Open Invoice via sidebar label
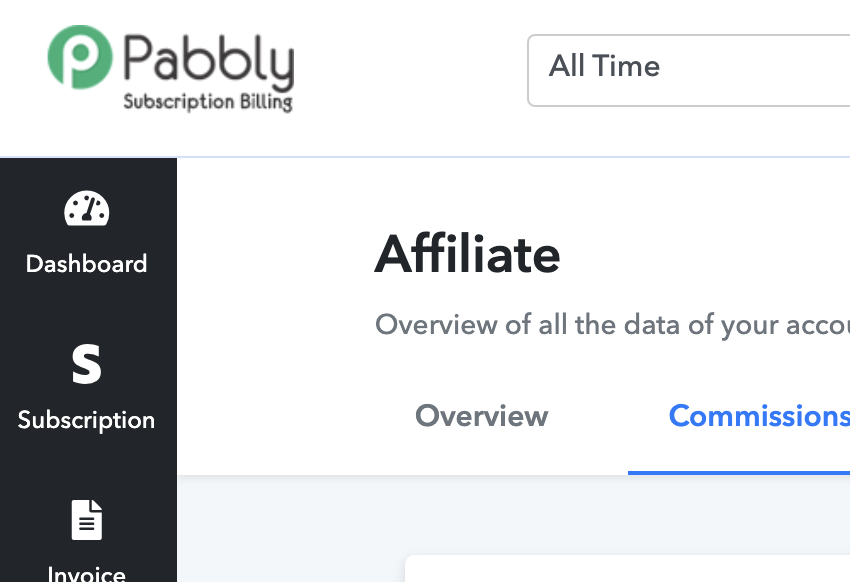 [87, 573]
